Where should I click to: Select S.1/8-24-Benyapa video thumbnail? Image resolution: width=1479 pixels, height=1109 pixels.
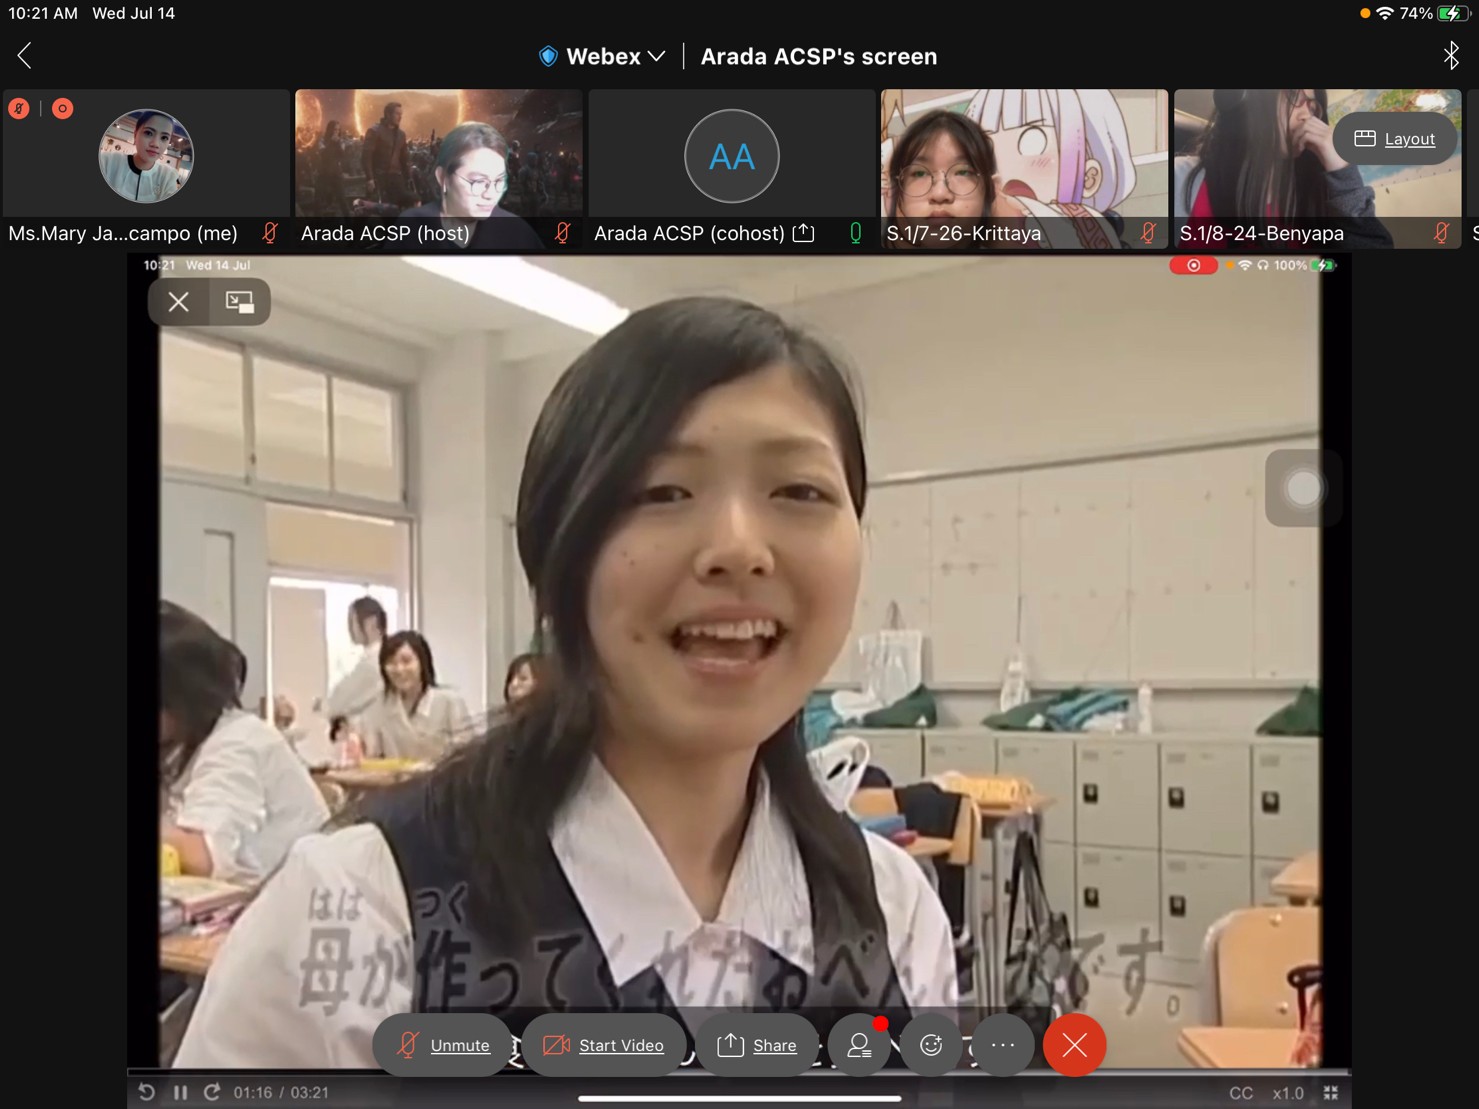click(1317, 168)
